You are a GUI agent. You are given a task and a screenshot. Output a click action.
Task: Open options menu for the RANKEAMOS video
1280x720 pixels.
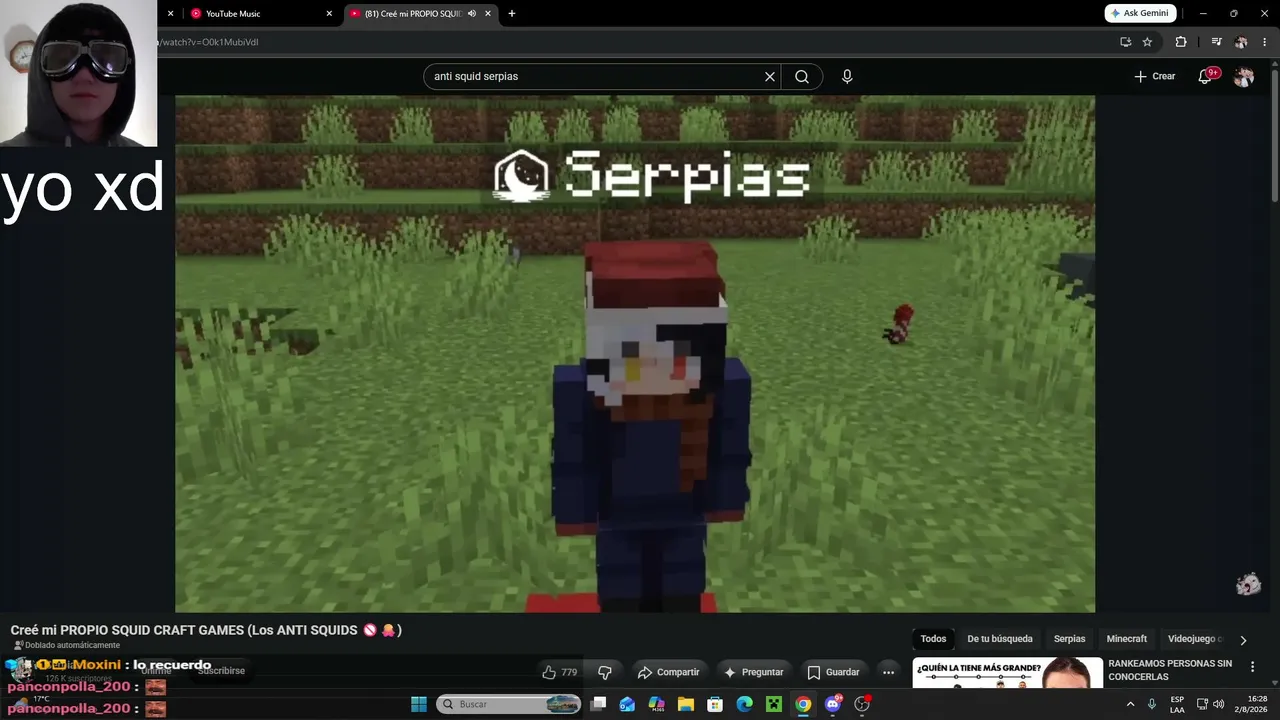tap(1252, 667)
